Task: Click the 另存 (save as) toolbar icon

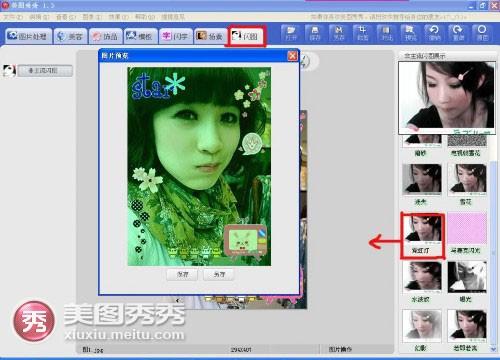Action: [x=339, y=33]
